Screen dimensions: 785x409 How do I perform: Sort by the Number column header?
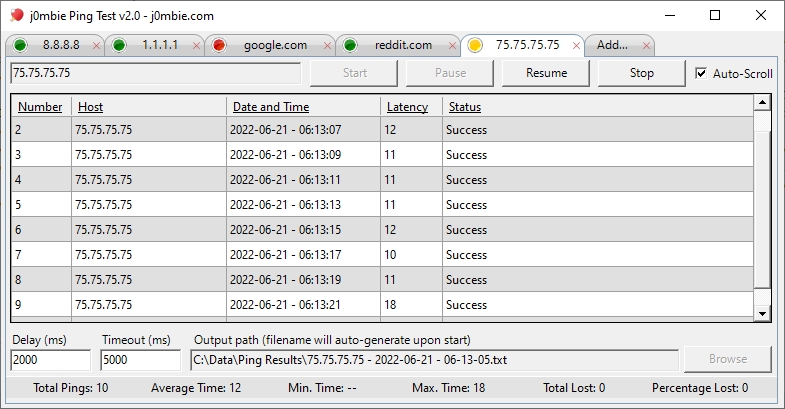click(40, 107)
